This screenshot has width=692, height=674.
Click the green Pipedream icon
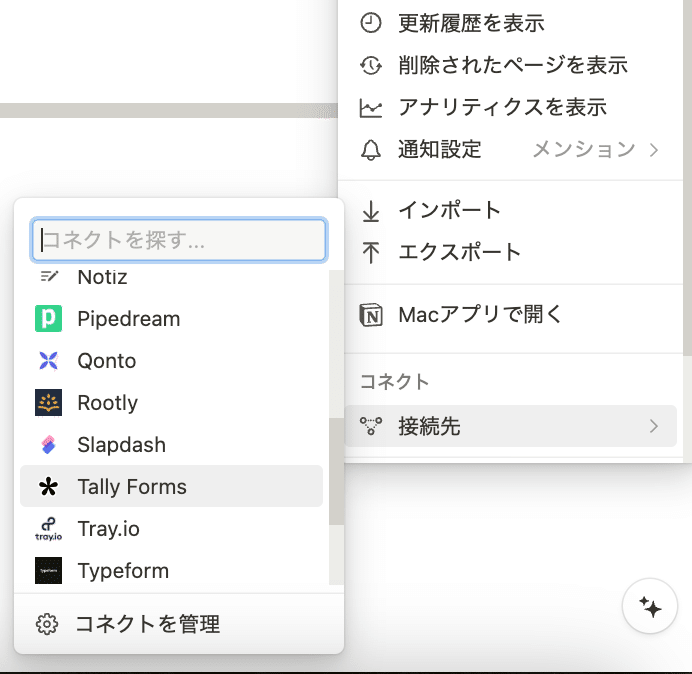[49, 318]
